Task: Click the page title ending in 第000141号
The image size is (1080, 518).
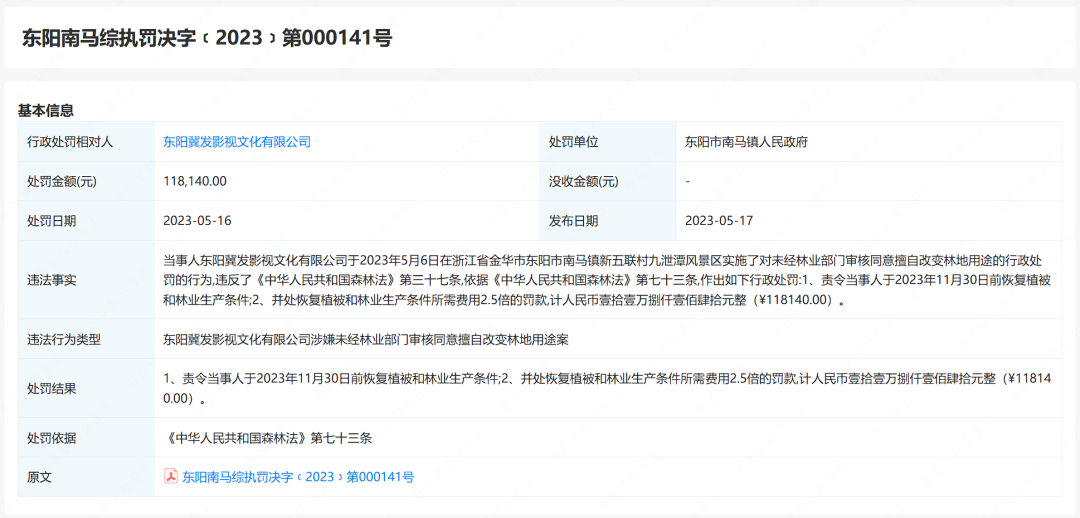Action: coord(207,38)
